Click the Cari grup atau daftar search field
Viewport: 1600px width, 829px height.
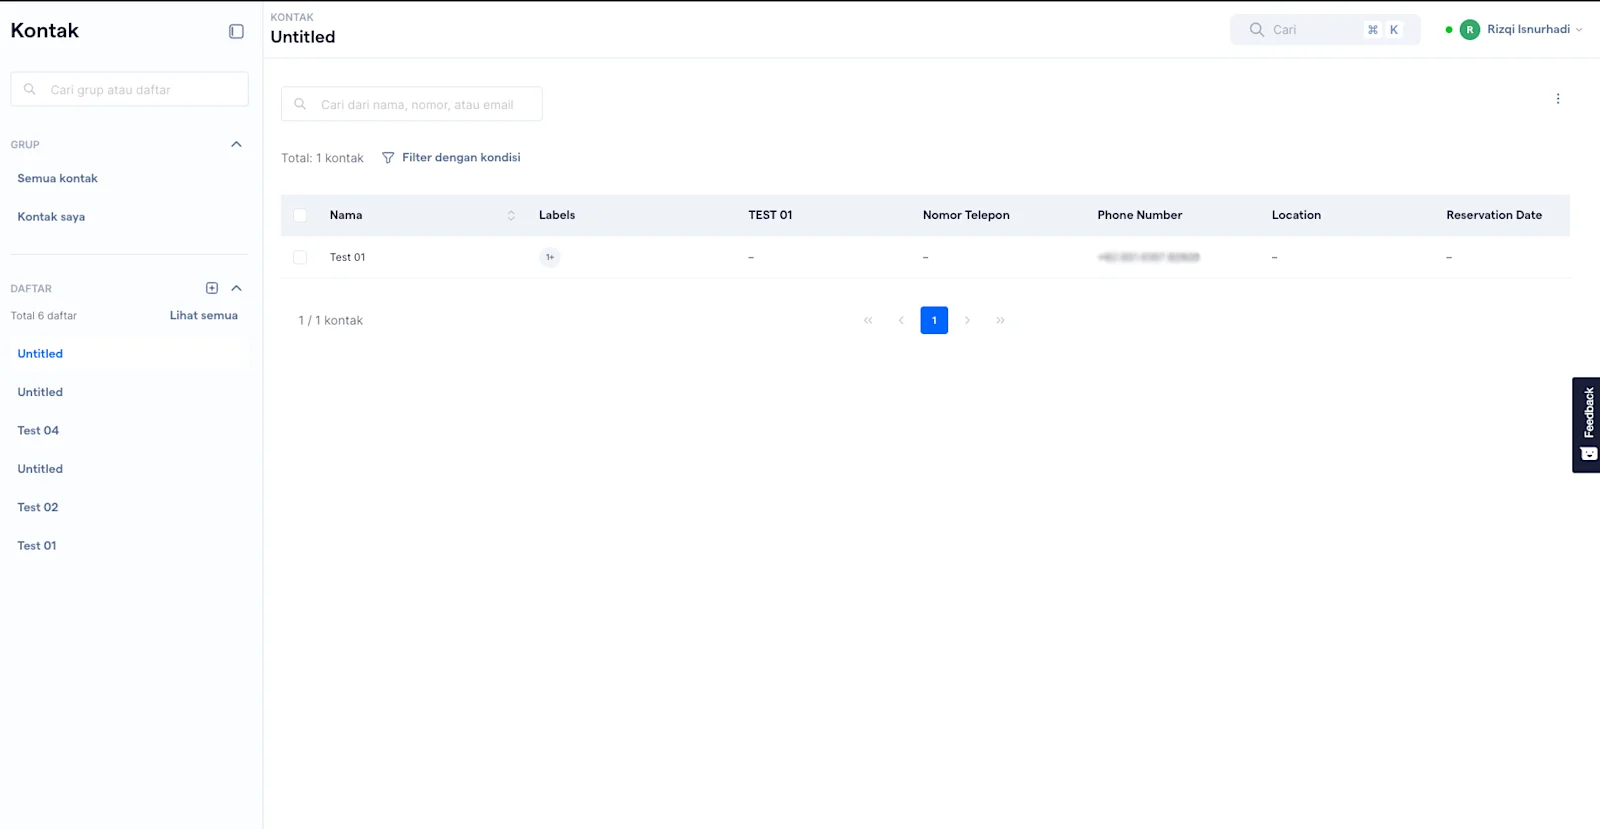pos(130,89)
